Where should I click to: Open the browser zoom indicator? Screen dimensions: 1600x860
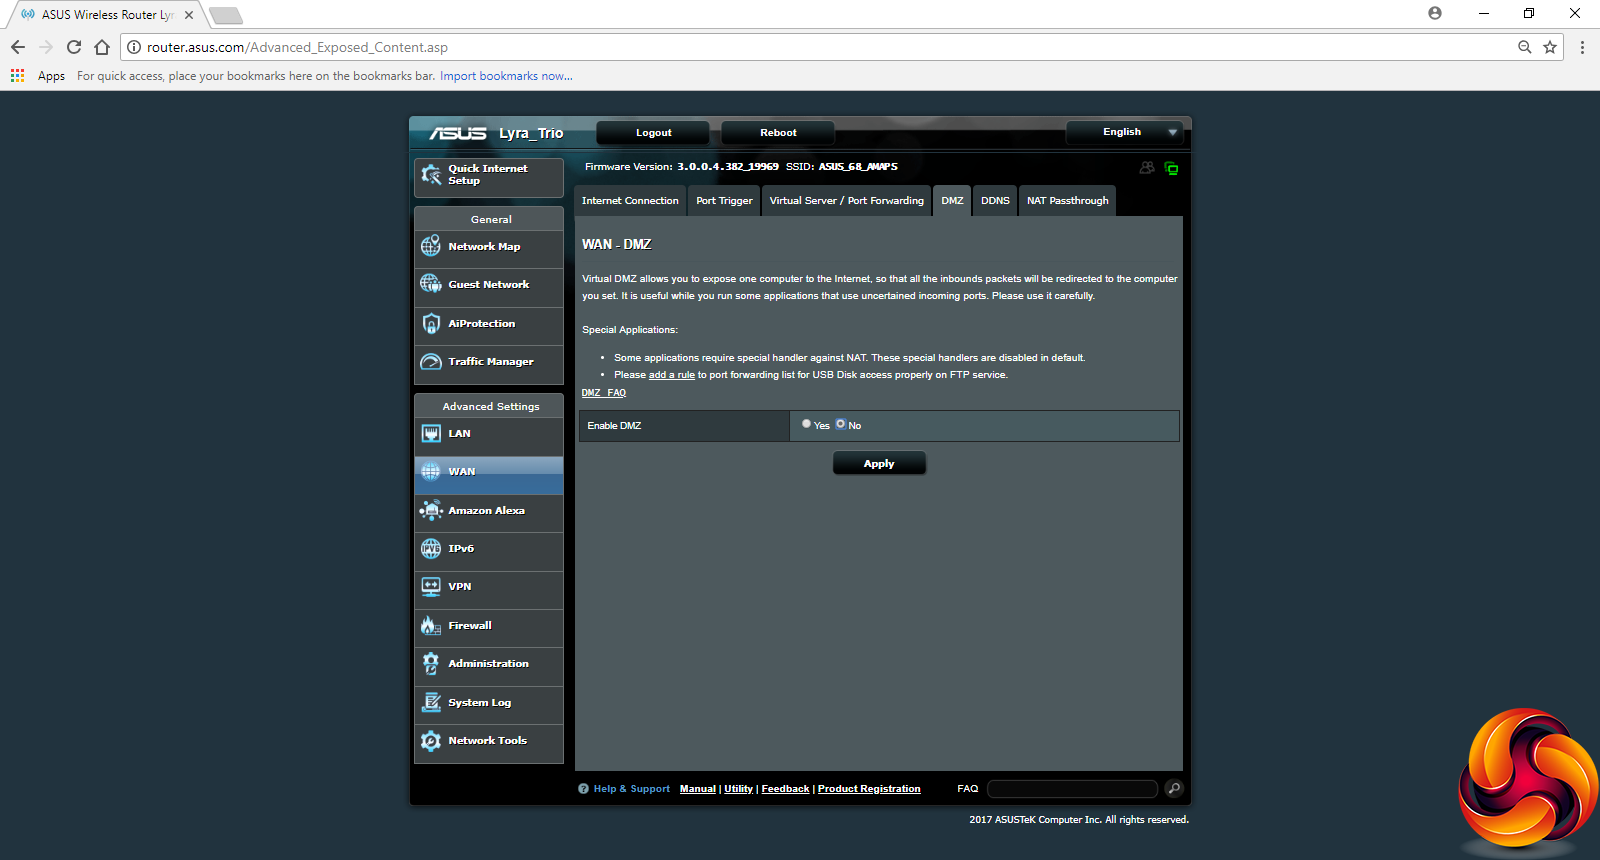(1525, 47)
